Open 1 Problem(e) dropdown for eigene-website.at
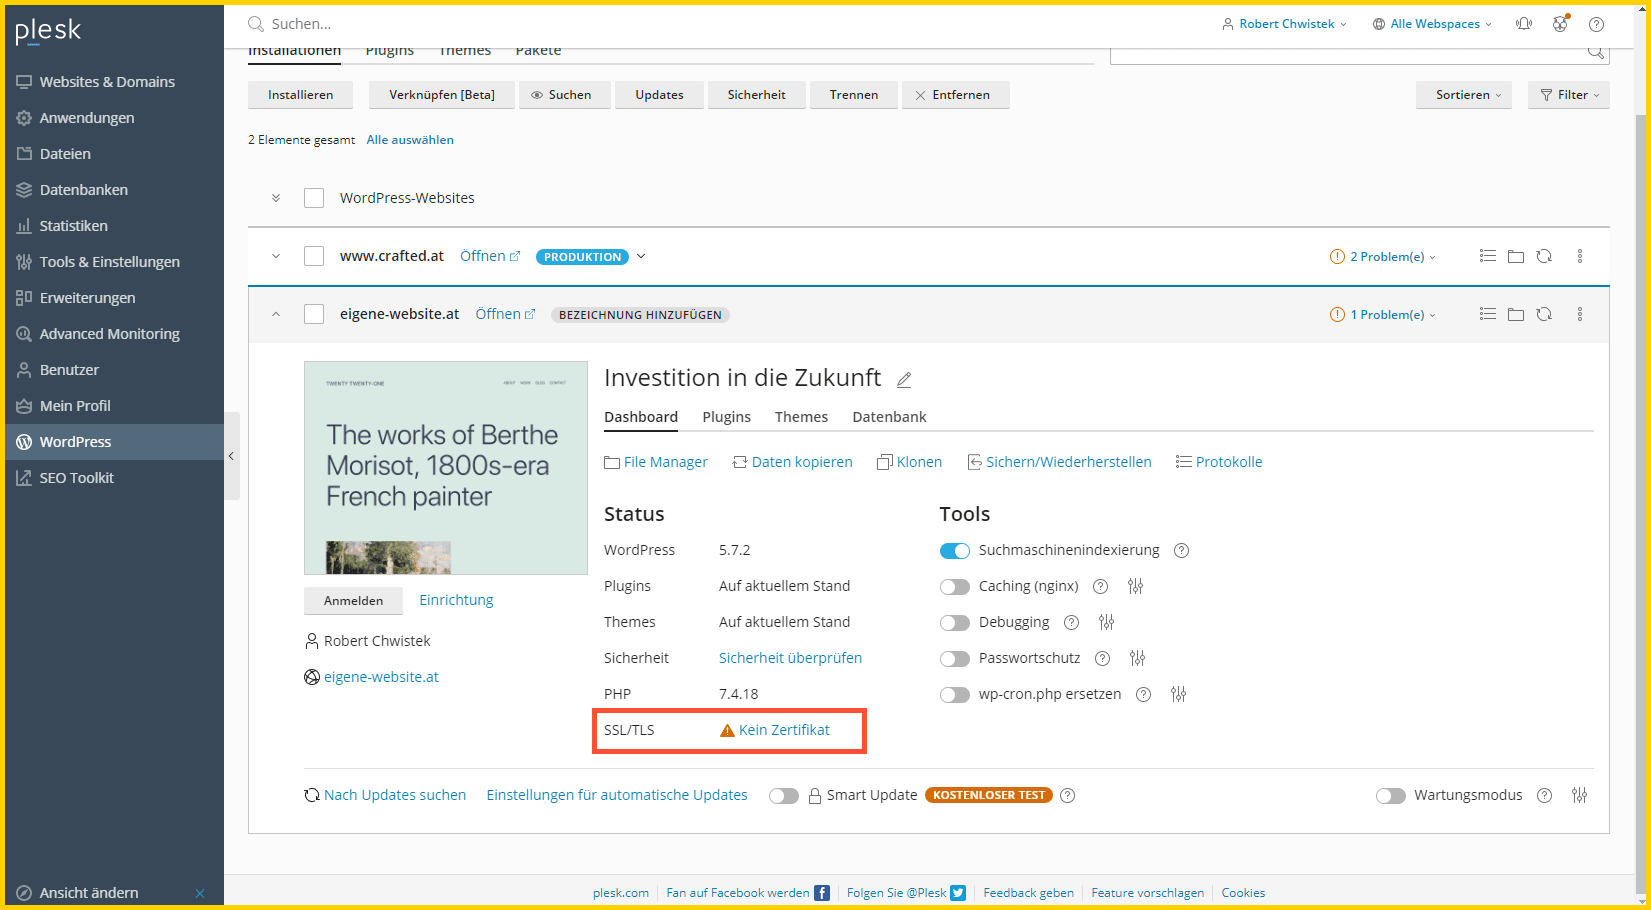This screenshot has width=1651, height=910. 1383,315
